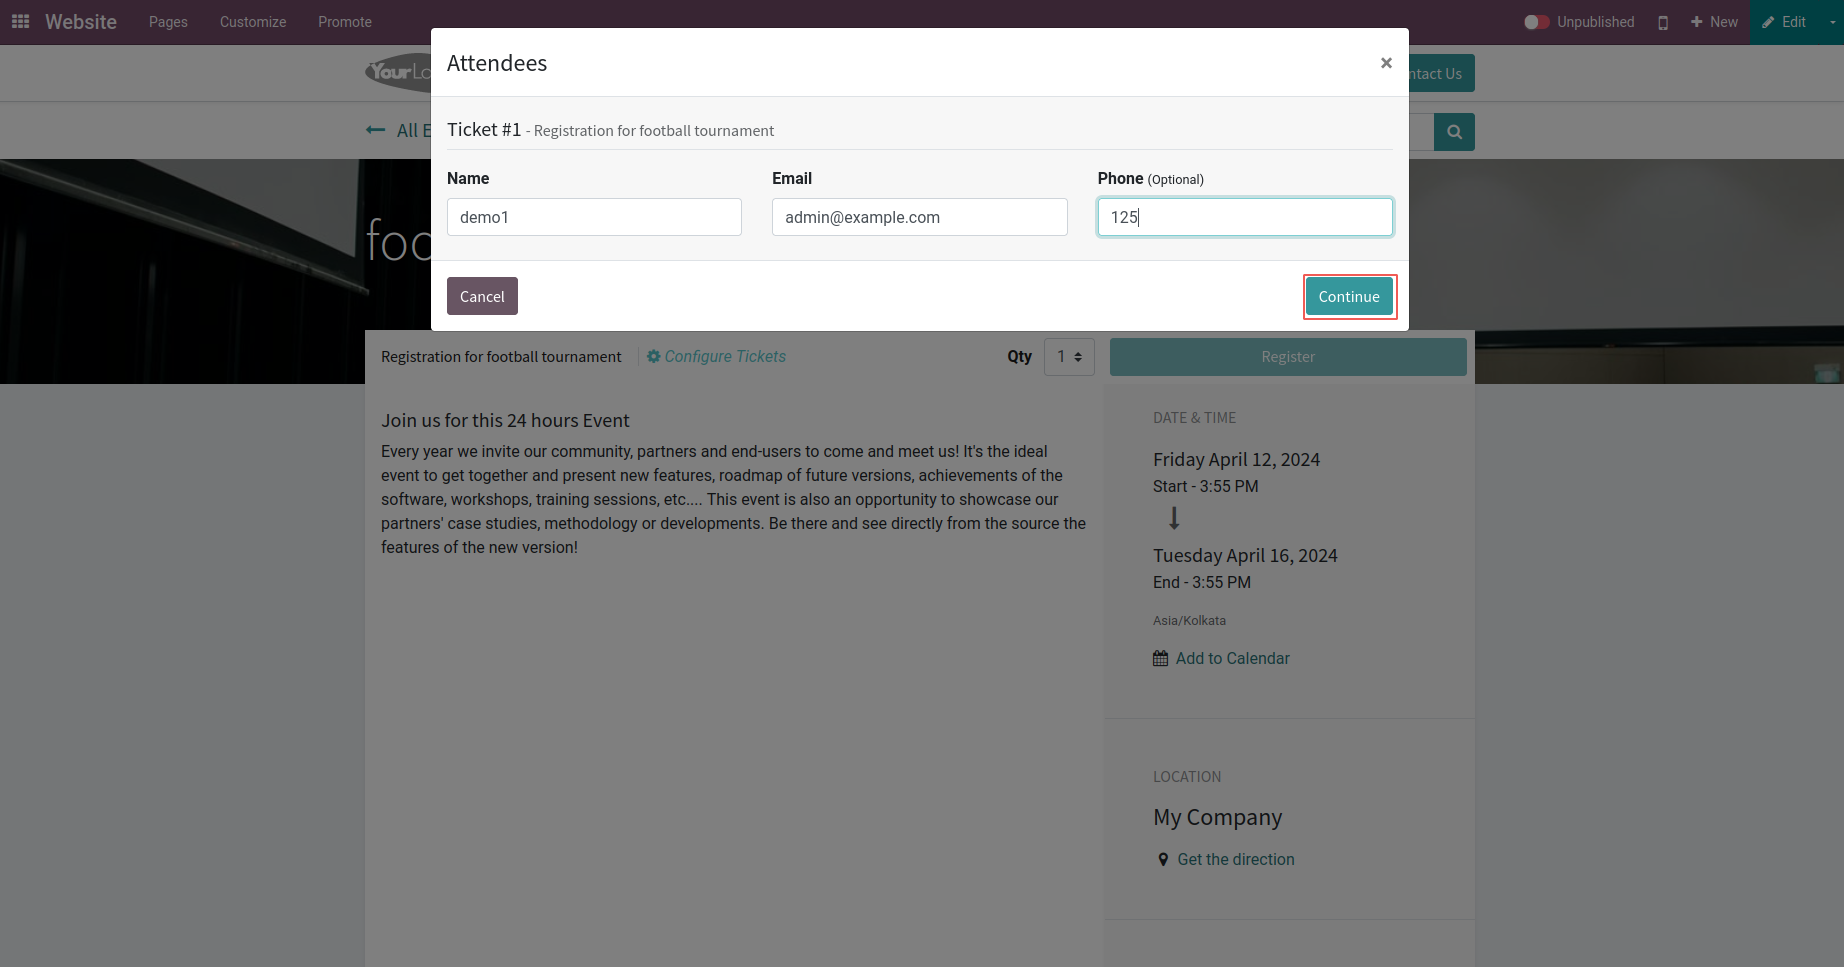Click the pencil Edit icon
The image size is (1844, 967).
(1768, 22)
